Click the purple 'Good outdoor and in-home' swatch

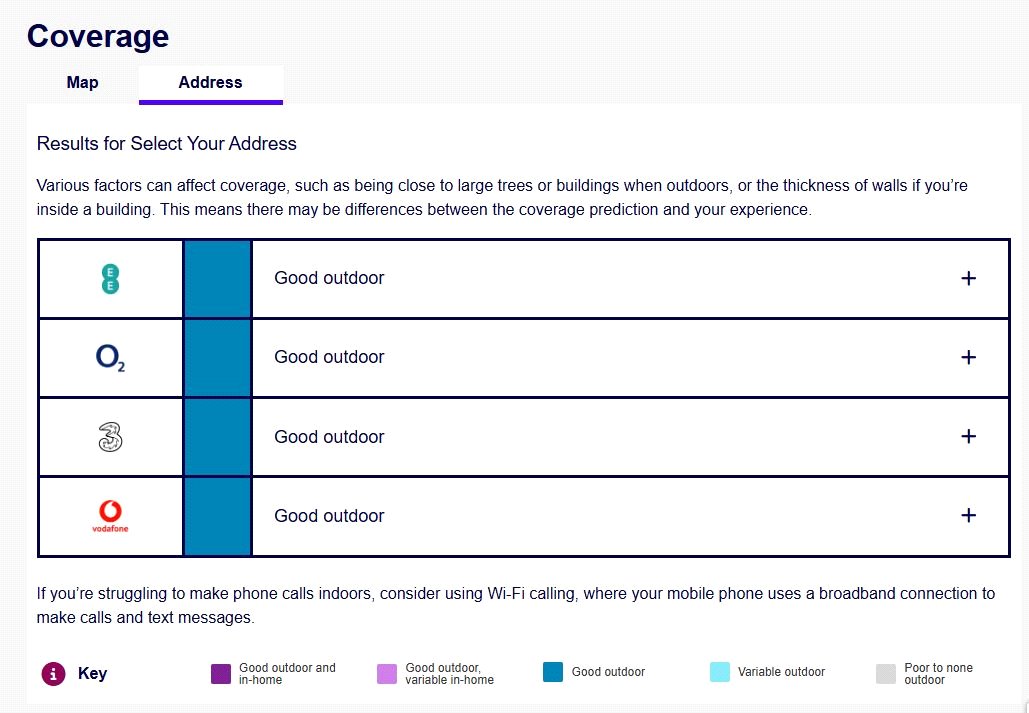[x=221, y=673]
